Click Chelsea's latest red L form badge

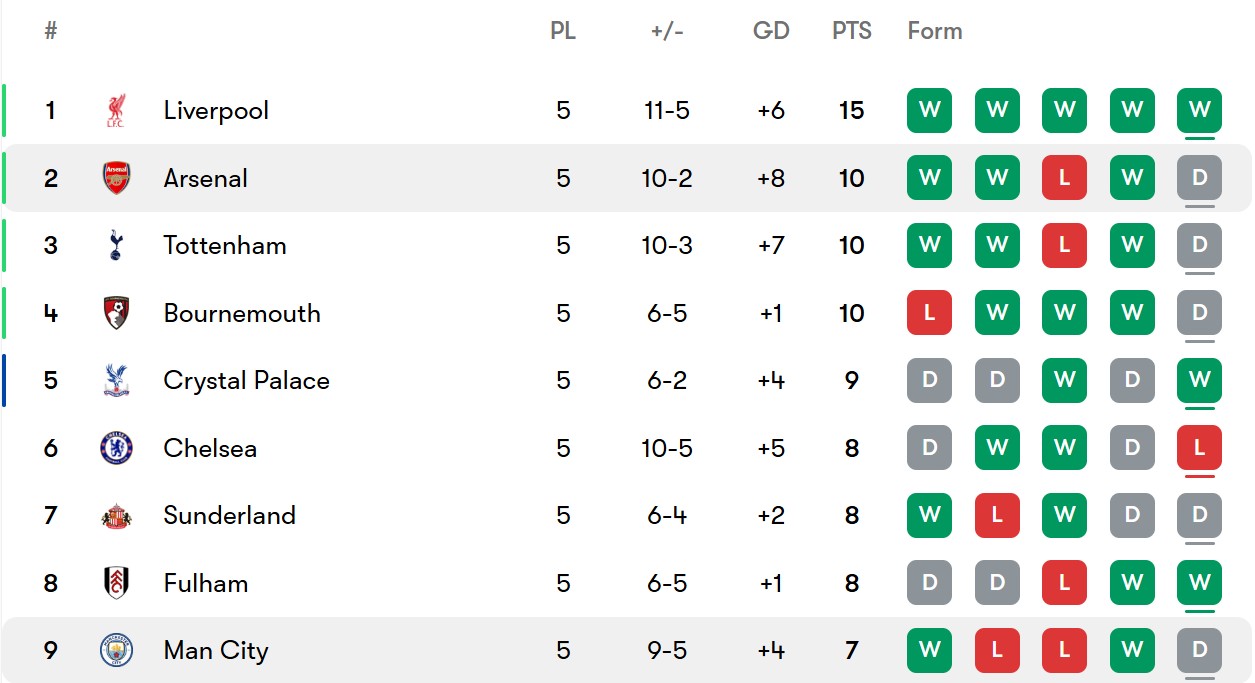click(x=1199, y=448)
